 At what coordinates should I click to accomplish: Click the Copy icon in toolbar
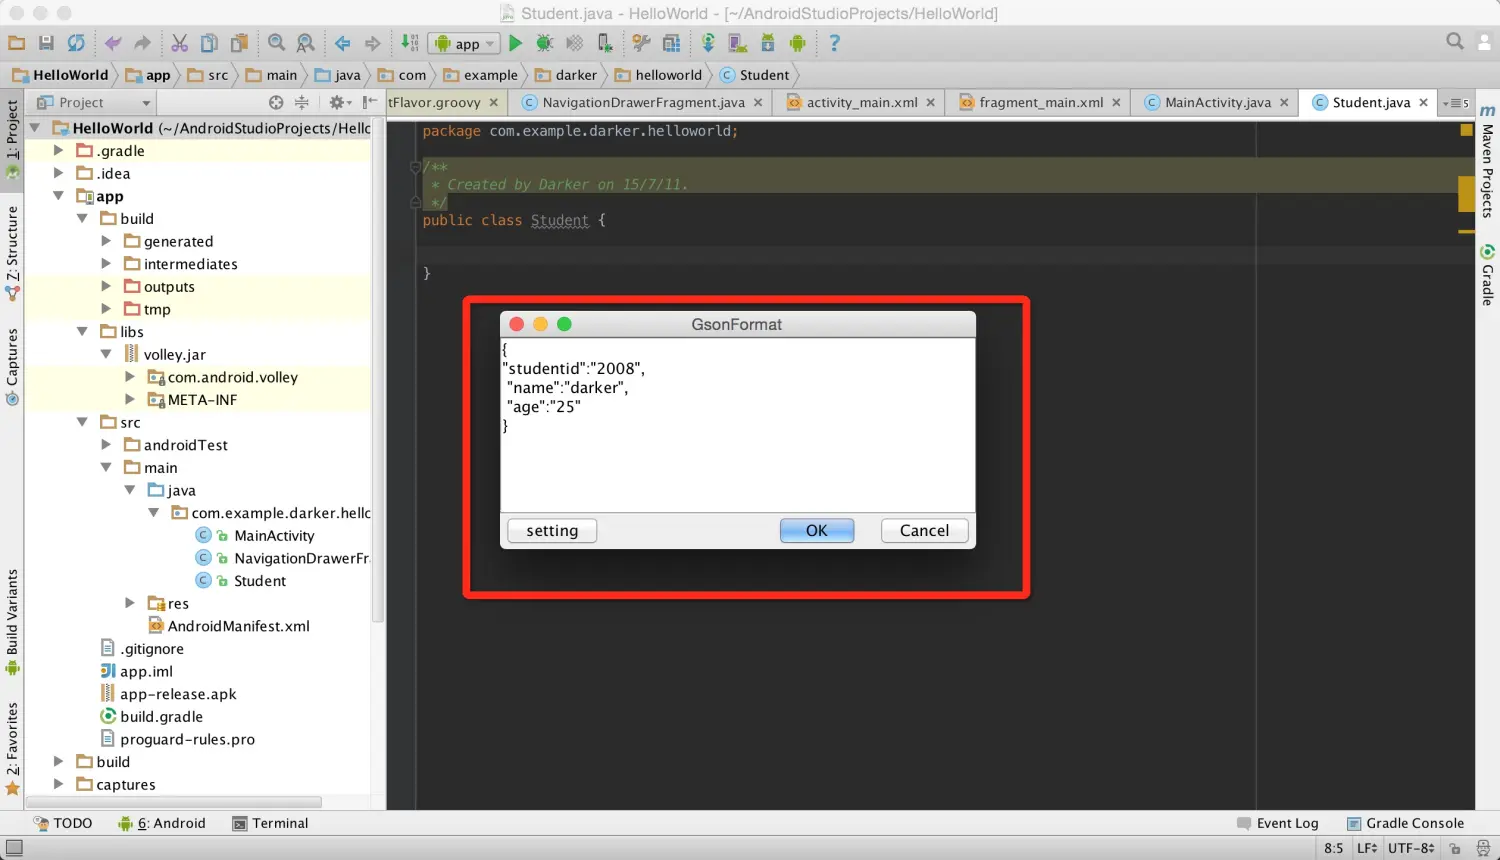click(x=209, y=43)
